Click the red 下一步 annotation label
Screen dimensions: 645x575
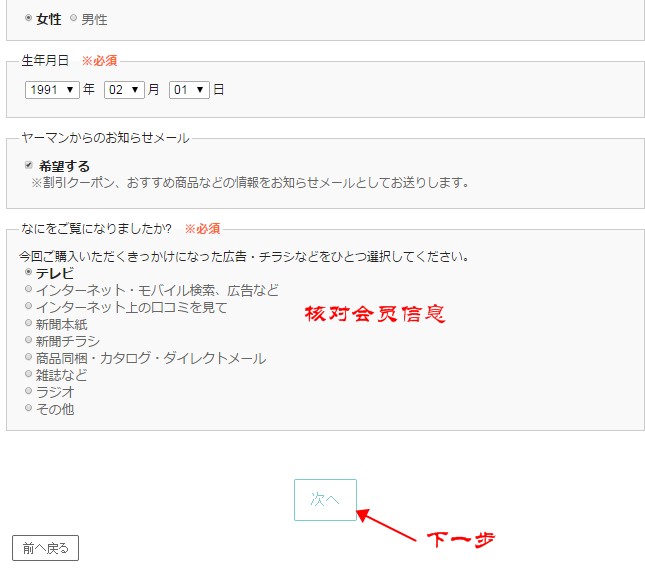tap(461, 539)
